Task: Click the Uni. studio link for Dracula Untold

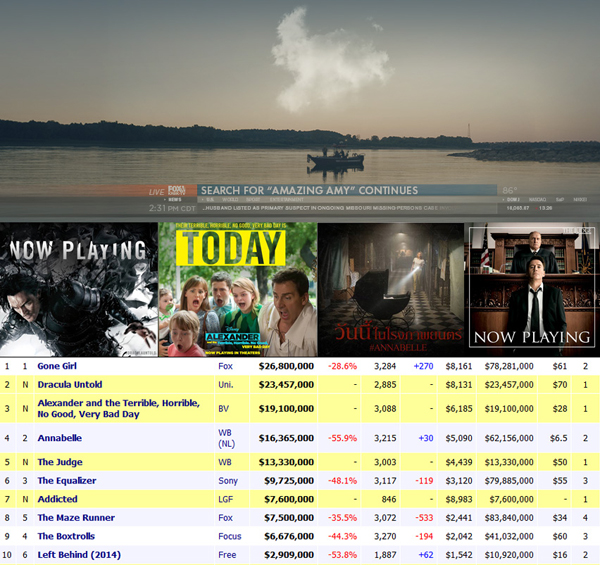Action: pyautogui.click(x=225, y=384)
